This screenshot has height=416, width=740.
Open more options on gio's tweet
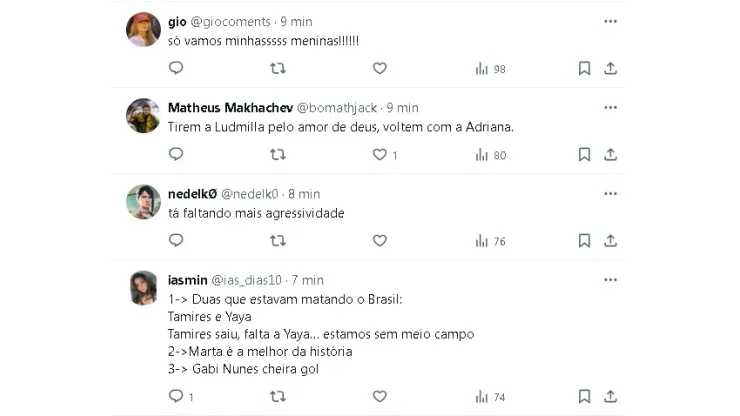(x=610, y=21)
